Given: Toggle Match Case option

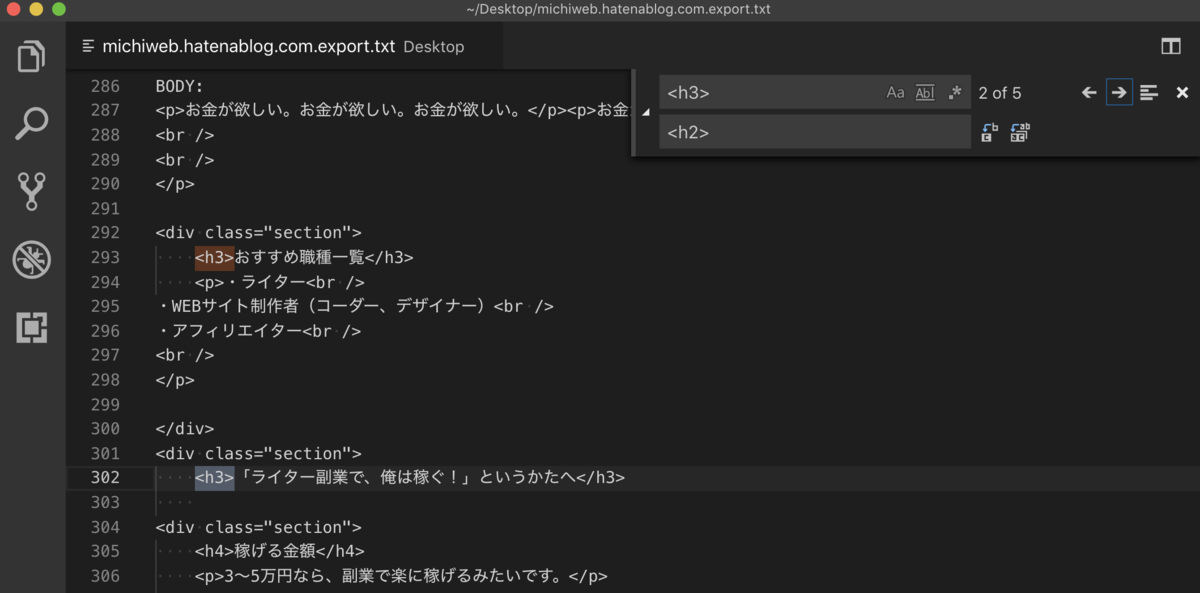Looking at the screenshot, I should point(895,93).
